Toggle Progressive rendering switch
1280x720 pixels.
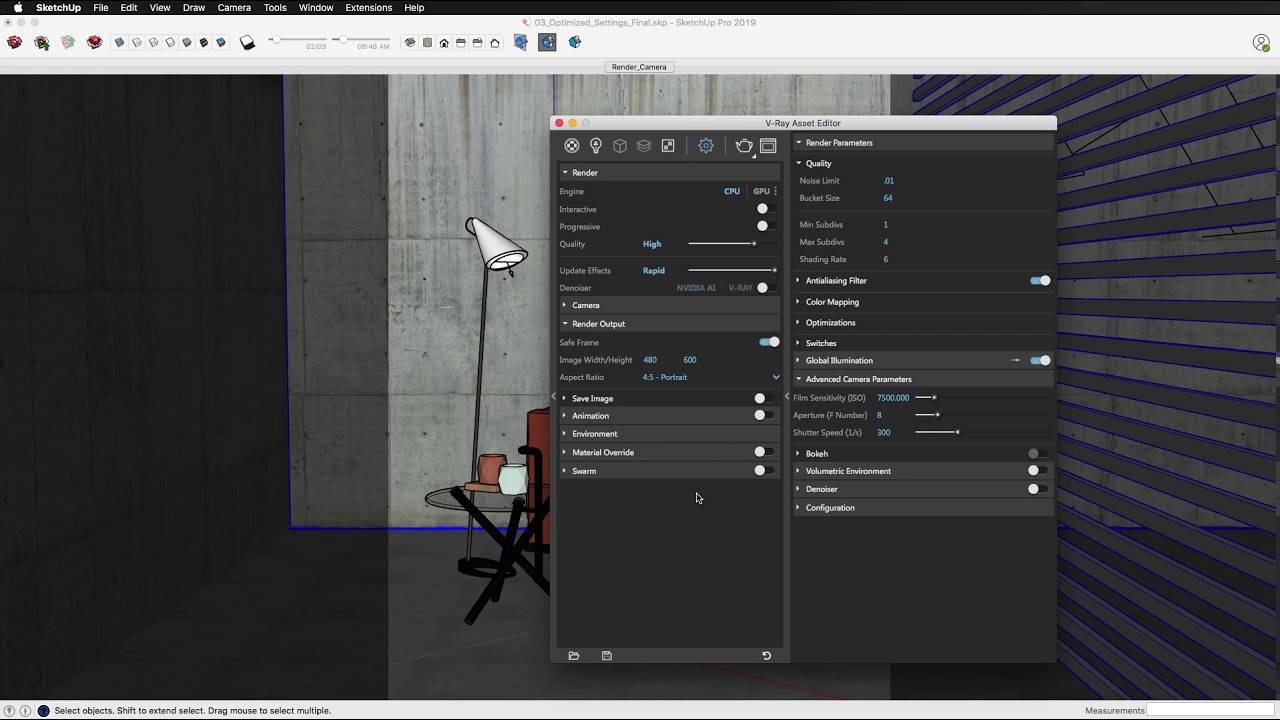point(766,226)
